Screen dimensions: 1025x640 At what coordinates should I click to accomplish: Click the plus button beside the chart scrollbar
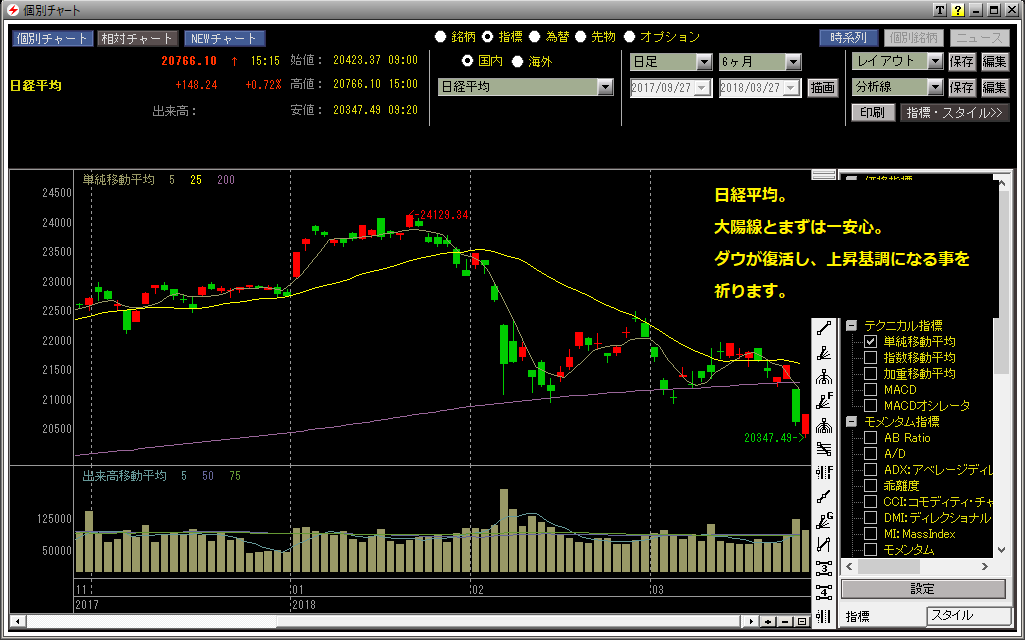767,621
